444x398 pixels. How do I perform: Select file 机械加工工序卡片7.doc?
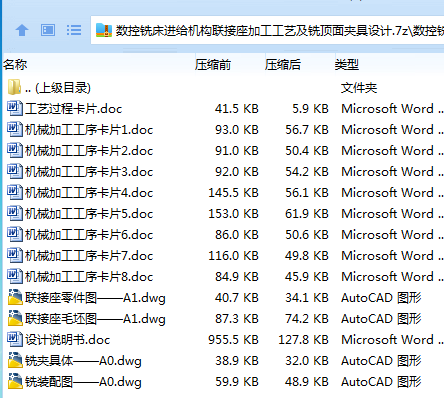(x=89, y=256)
